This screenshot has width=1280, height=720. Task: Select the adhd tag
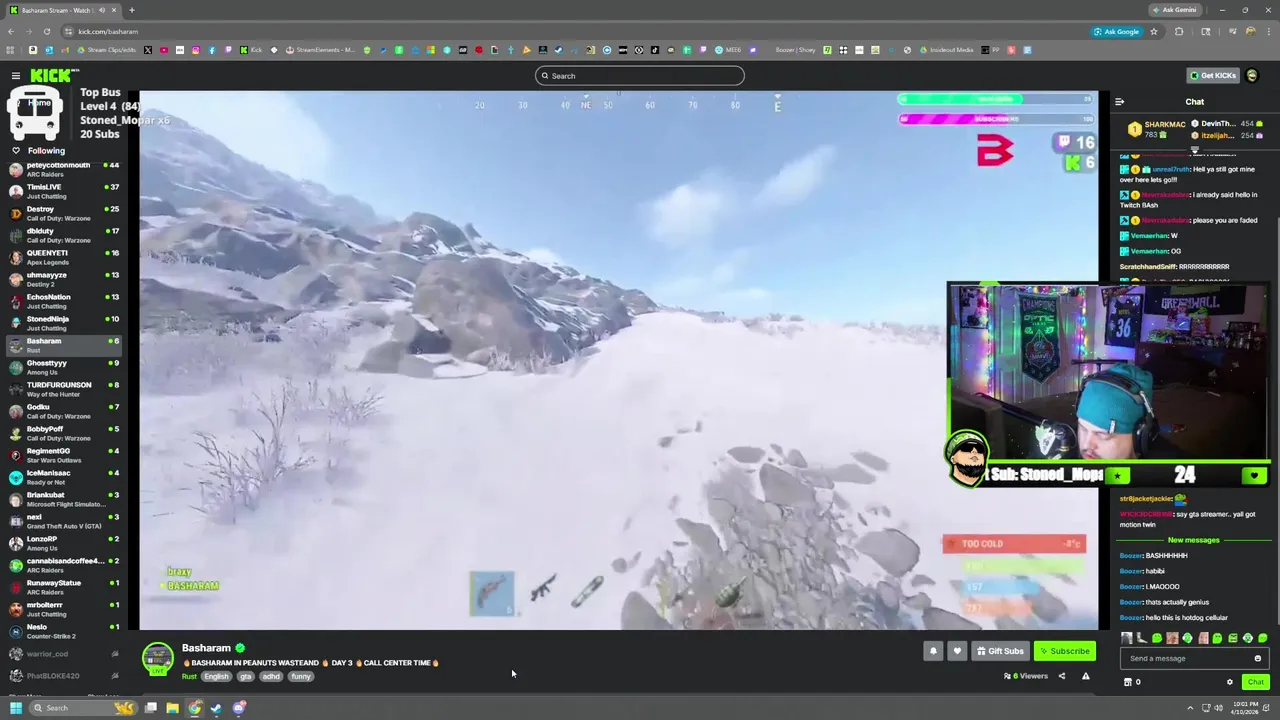coord(271,677)
